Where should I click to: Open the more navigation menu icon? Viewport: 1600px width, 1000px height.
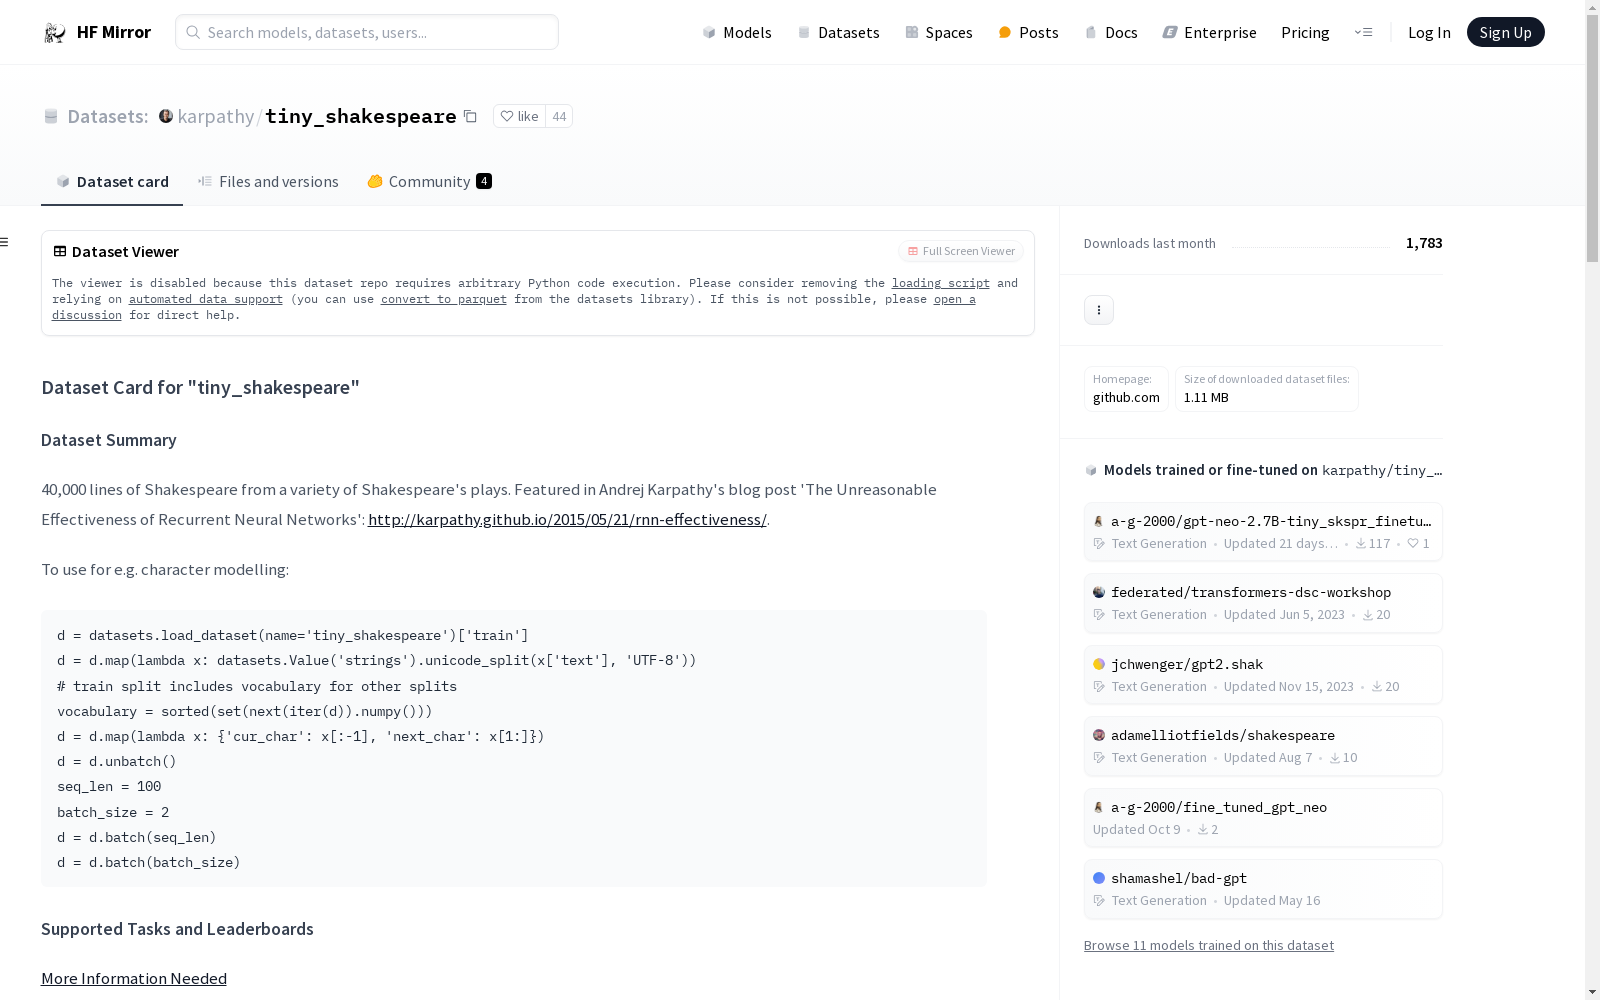click(1363, 32)
